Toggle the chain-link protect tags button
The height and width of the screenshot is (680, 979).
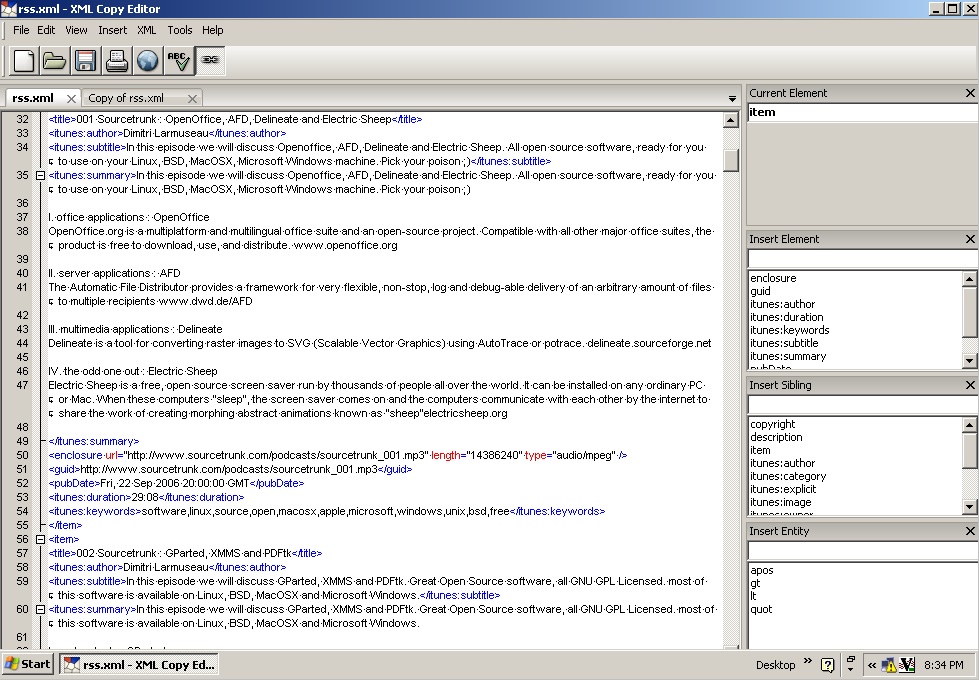[x=210, y=61]
